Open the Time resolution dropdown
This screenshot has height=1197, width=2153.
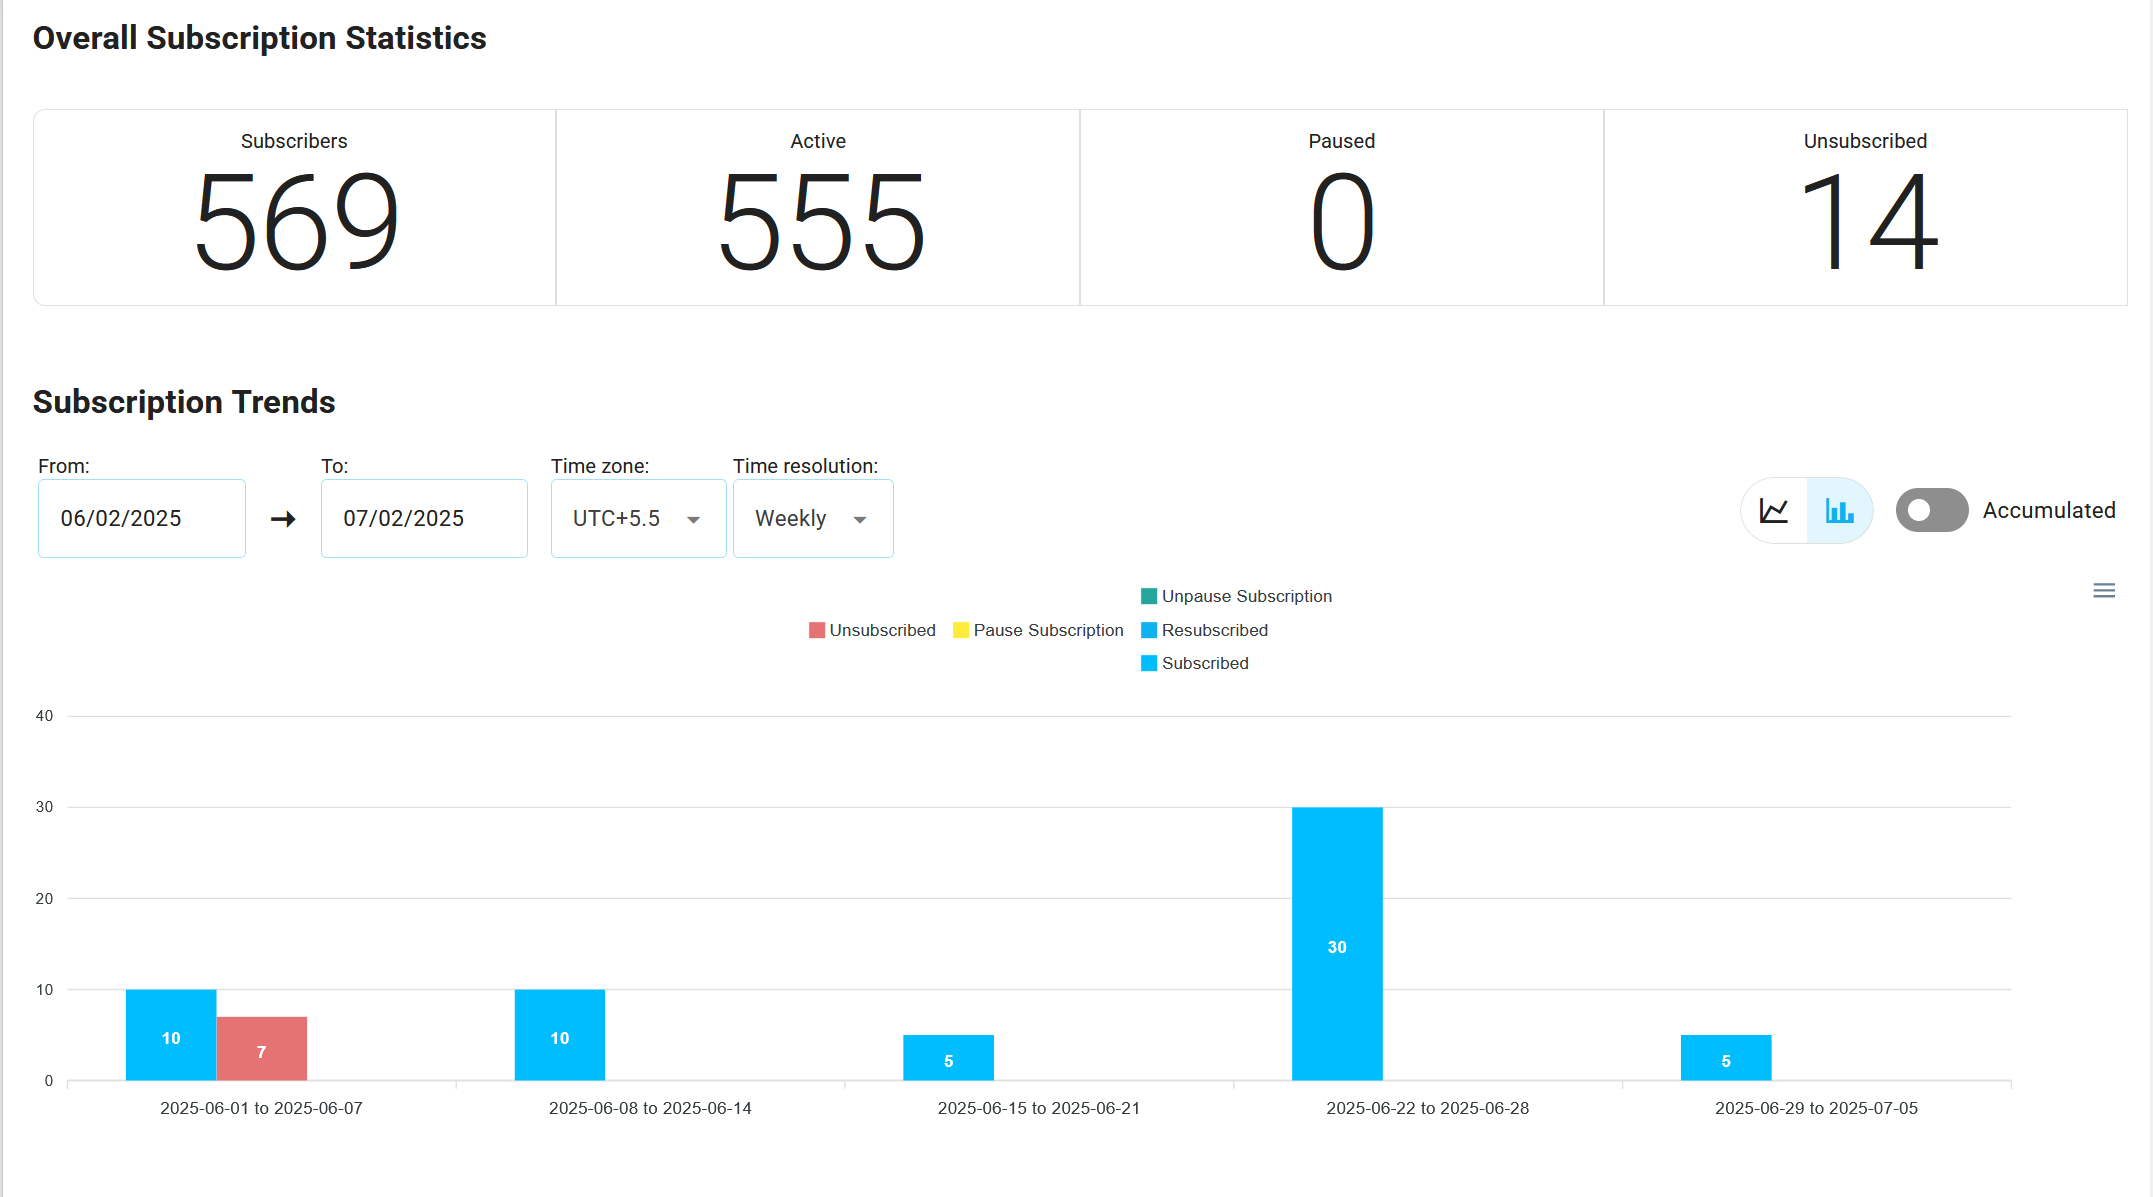(x=812, y=518)
